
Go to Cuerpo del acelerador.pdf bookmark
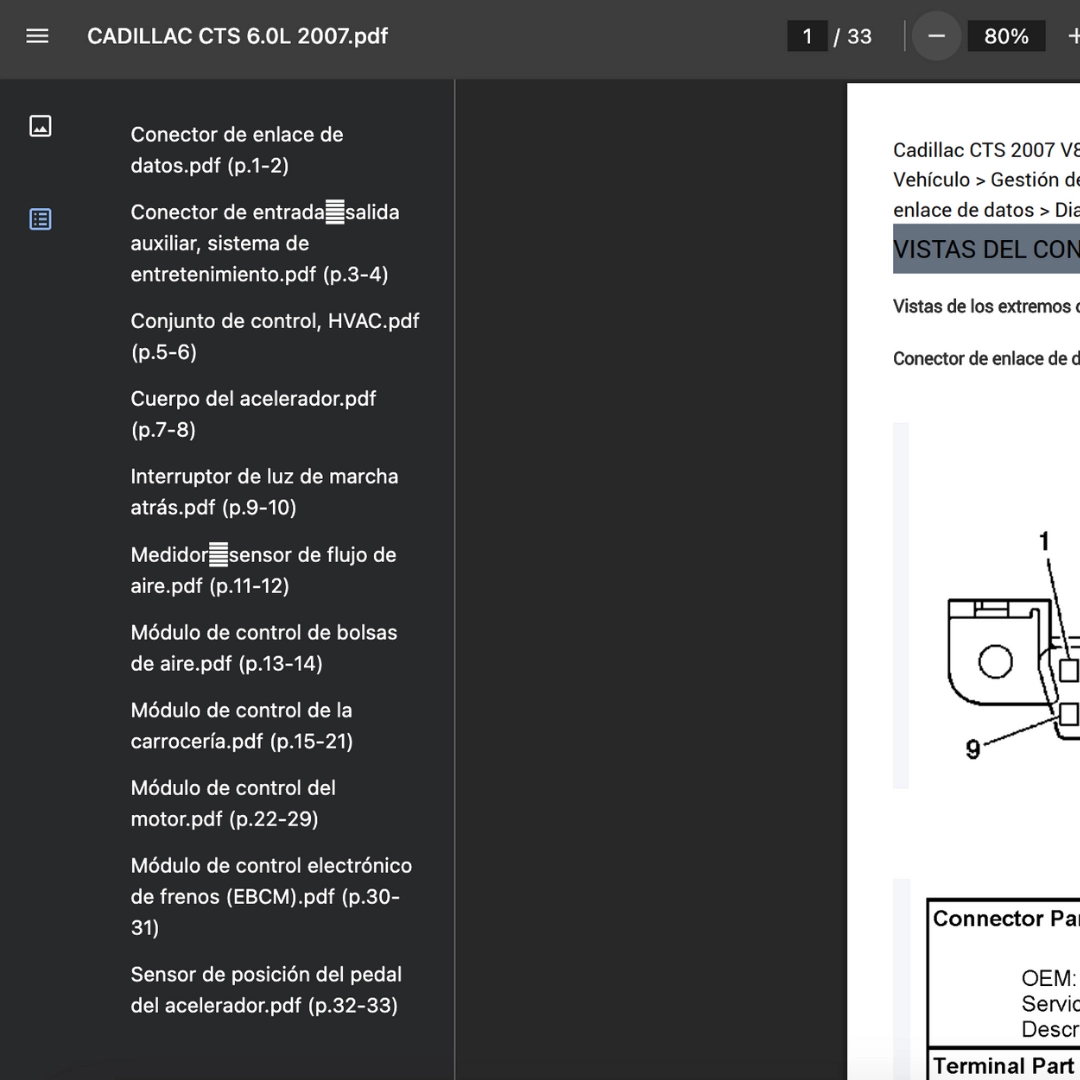click(253, 414)
